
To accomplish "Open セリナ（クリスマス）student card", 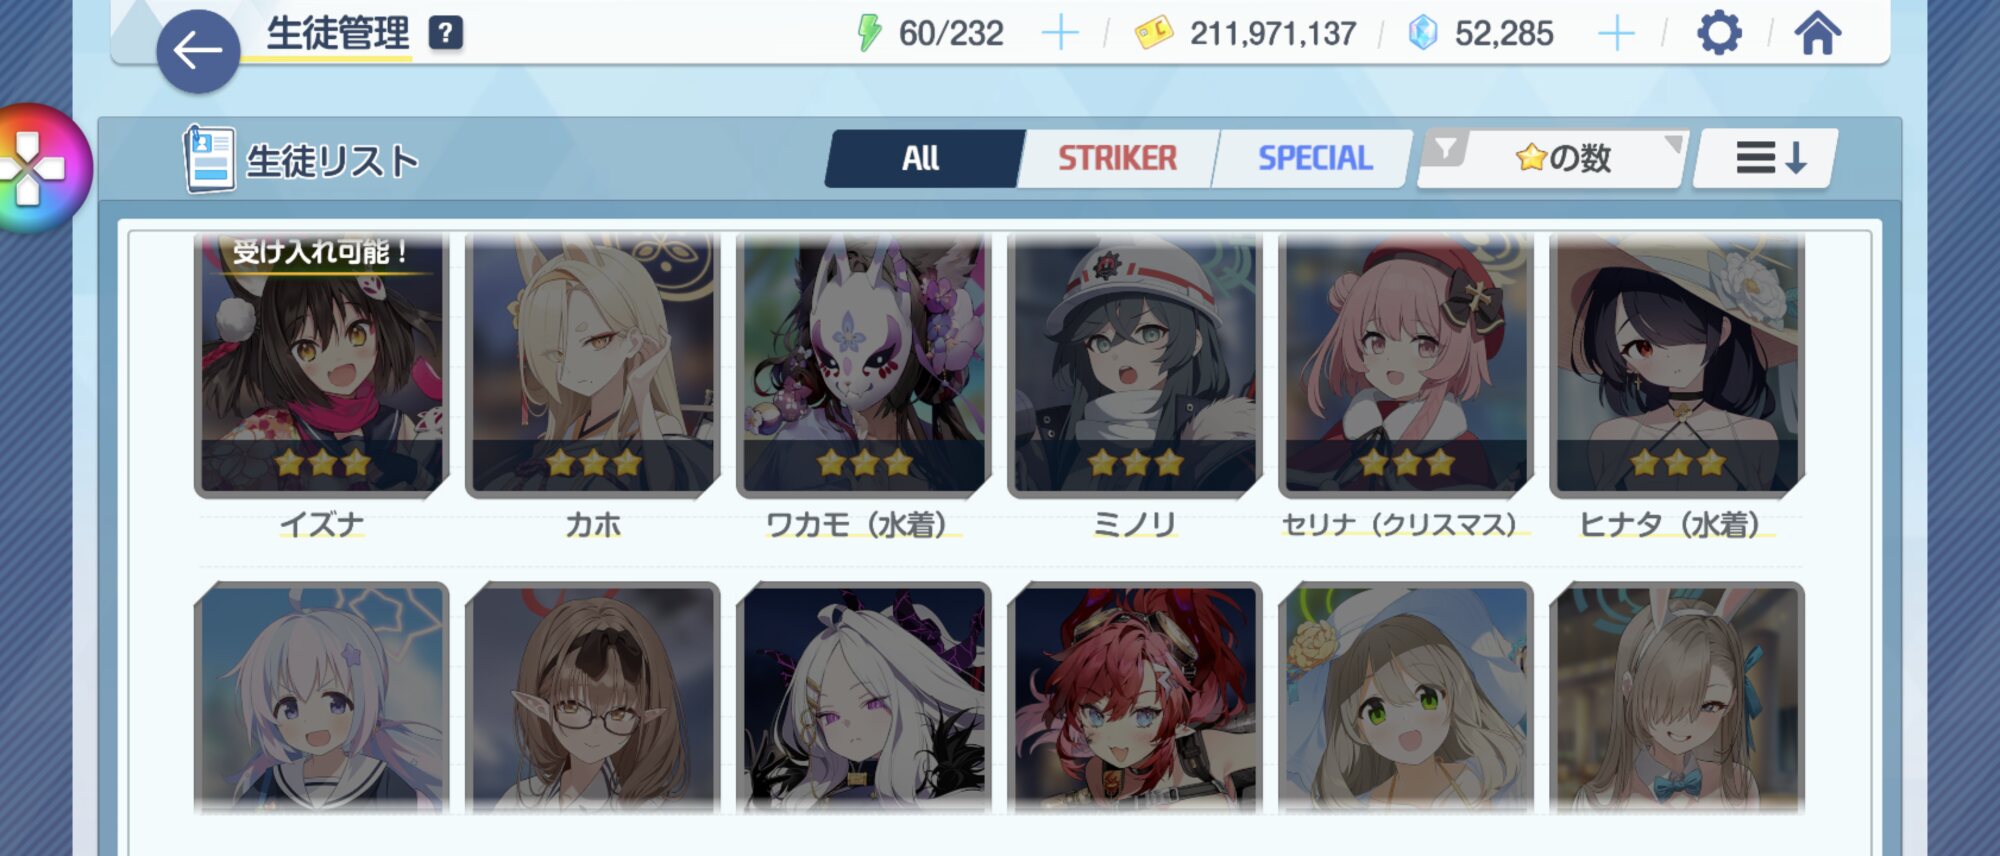I will pos(1406,366).
